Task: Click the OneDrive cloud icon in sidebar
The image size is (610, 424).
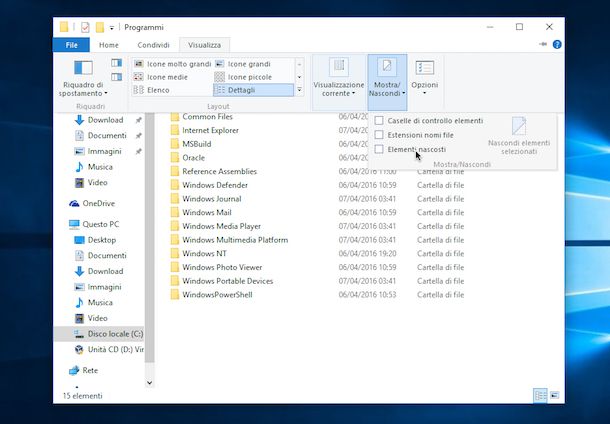Action: point(74,203)
